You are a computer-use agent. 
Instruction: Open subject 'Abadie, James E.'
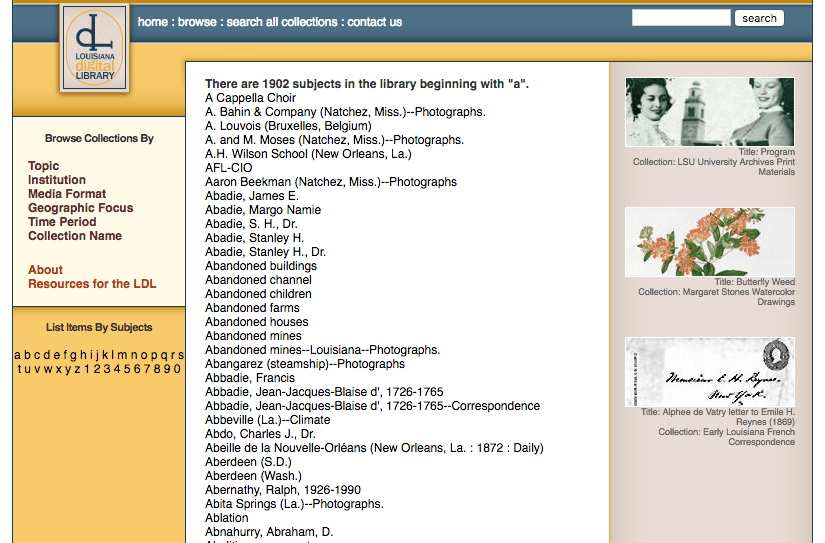click(252, 196)
